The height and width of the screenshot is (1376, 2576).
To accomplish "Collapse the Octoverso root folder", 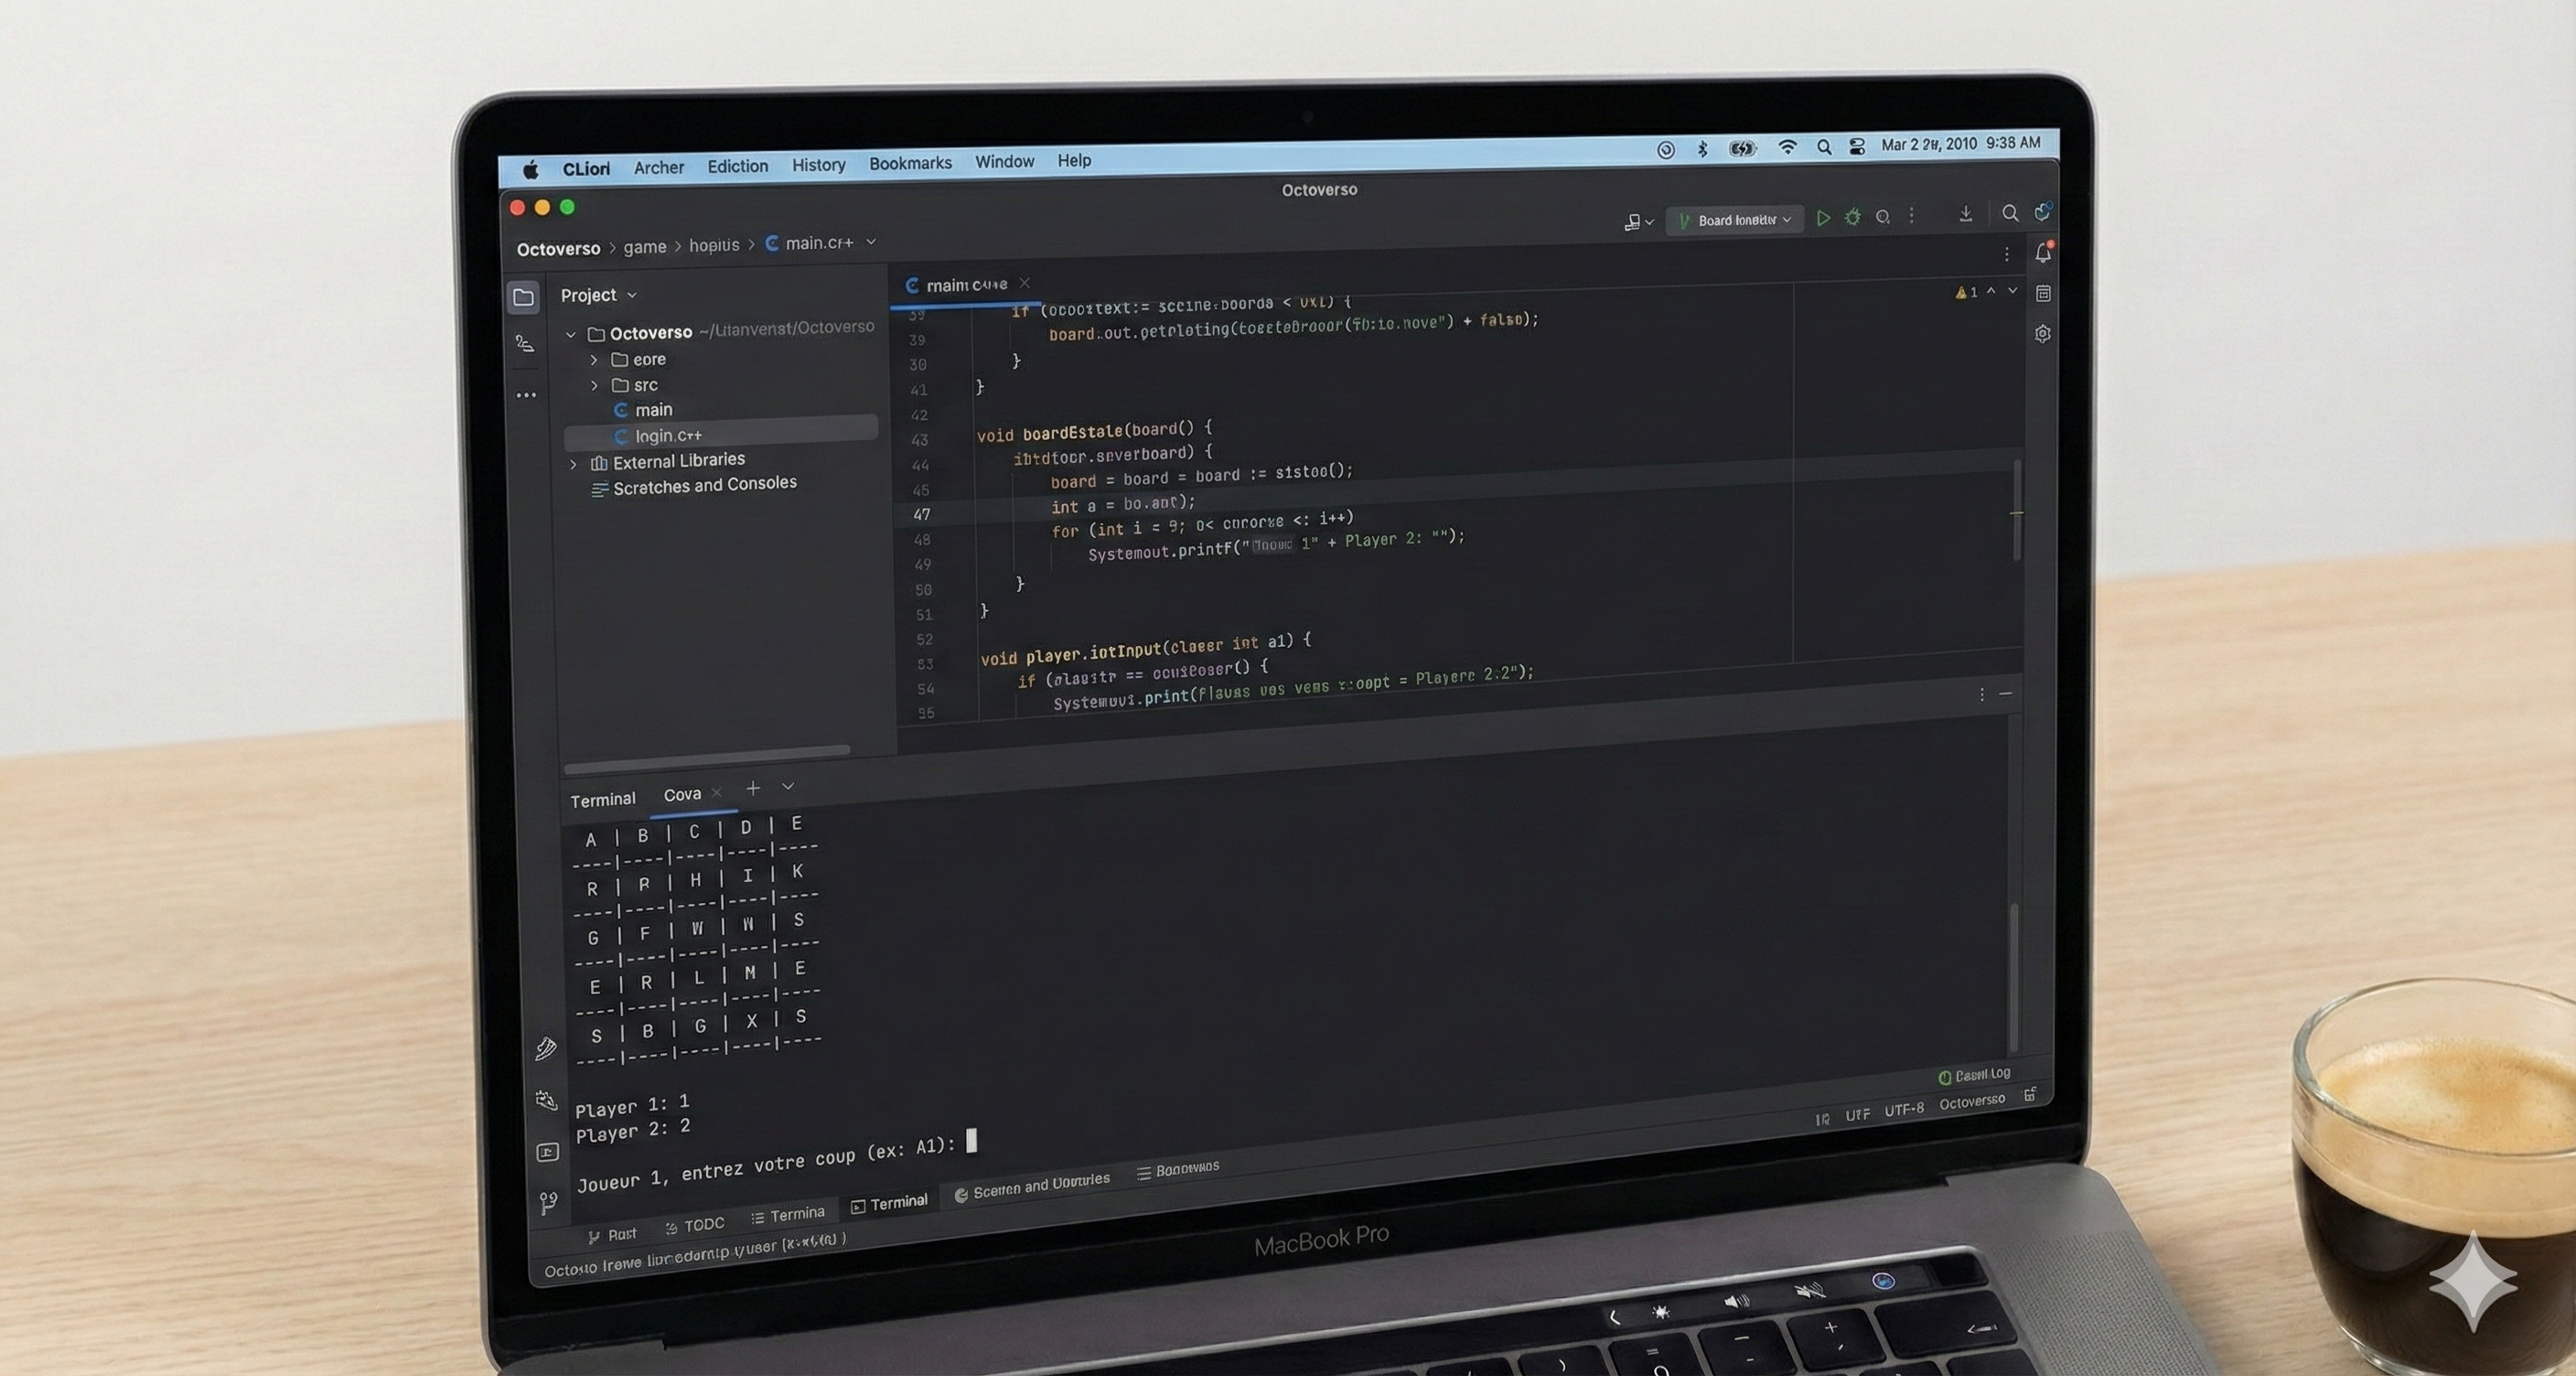I will tap(571, 334).
